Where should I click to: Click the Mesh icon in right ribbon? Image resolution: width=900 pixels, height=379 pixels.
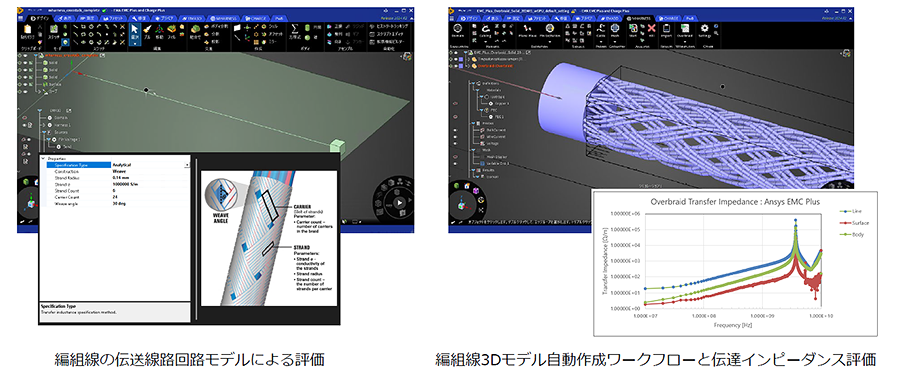coord(615,28)
